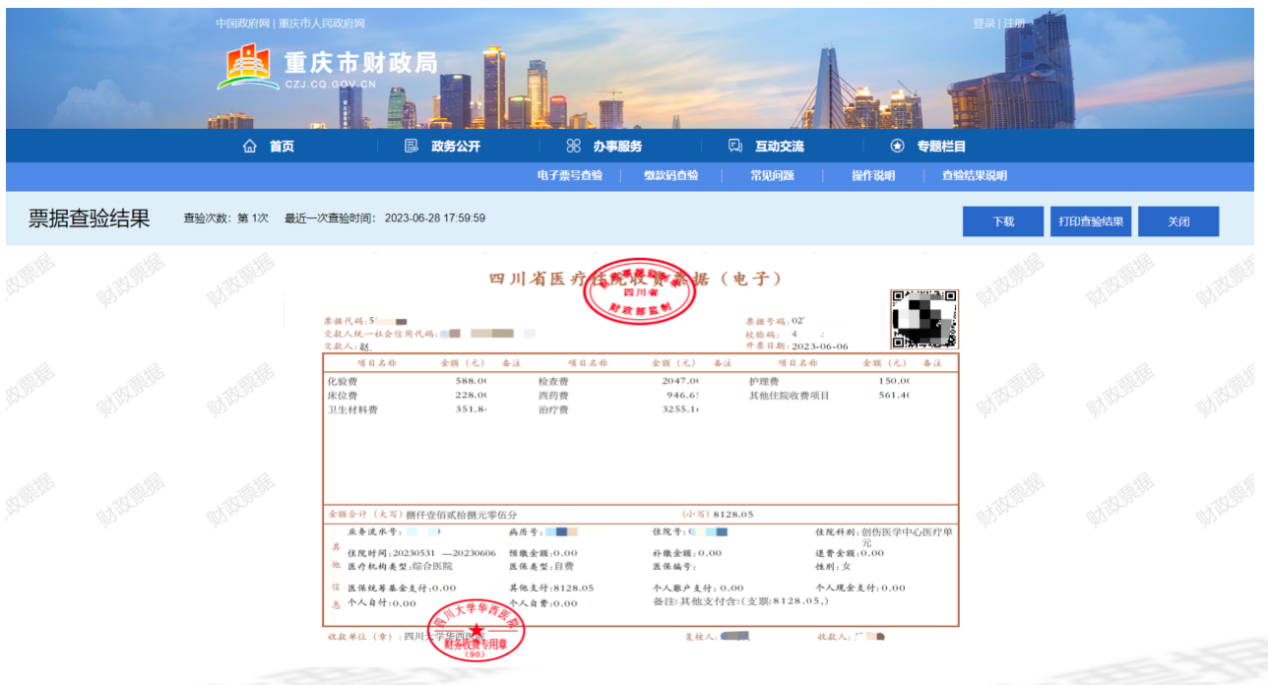
Task: Click the 登录 link at top right
Action: 984,23
